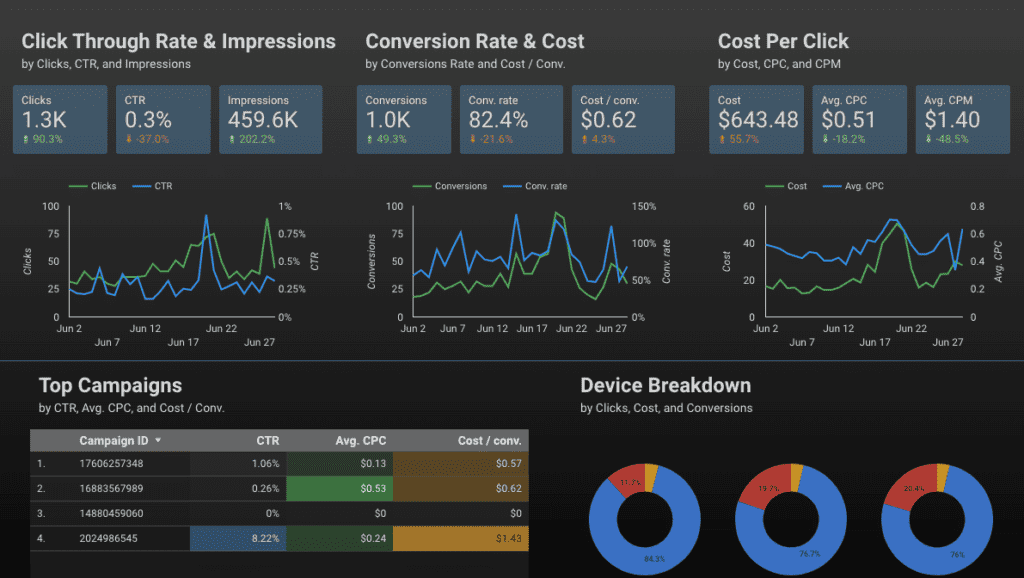
Task: Click the Click Through Rate & Impressions title
Action: (178, 42)
